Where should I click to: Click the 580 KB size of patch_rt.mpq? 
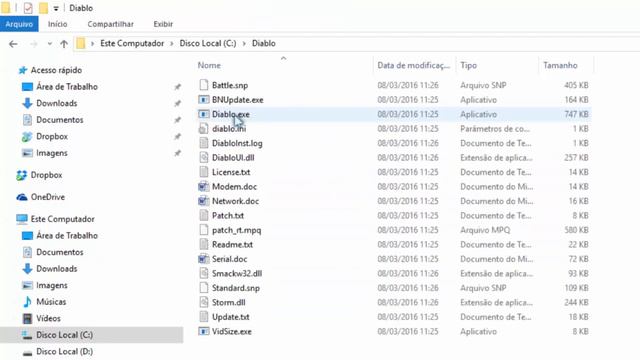pos(576,230)
